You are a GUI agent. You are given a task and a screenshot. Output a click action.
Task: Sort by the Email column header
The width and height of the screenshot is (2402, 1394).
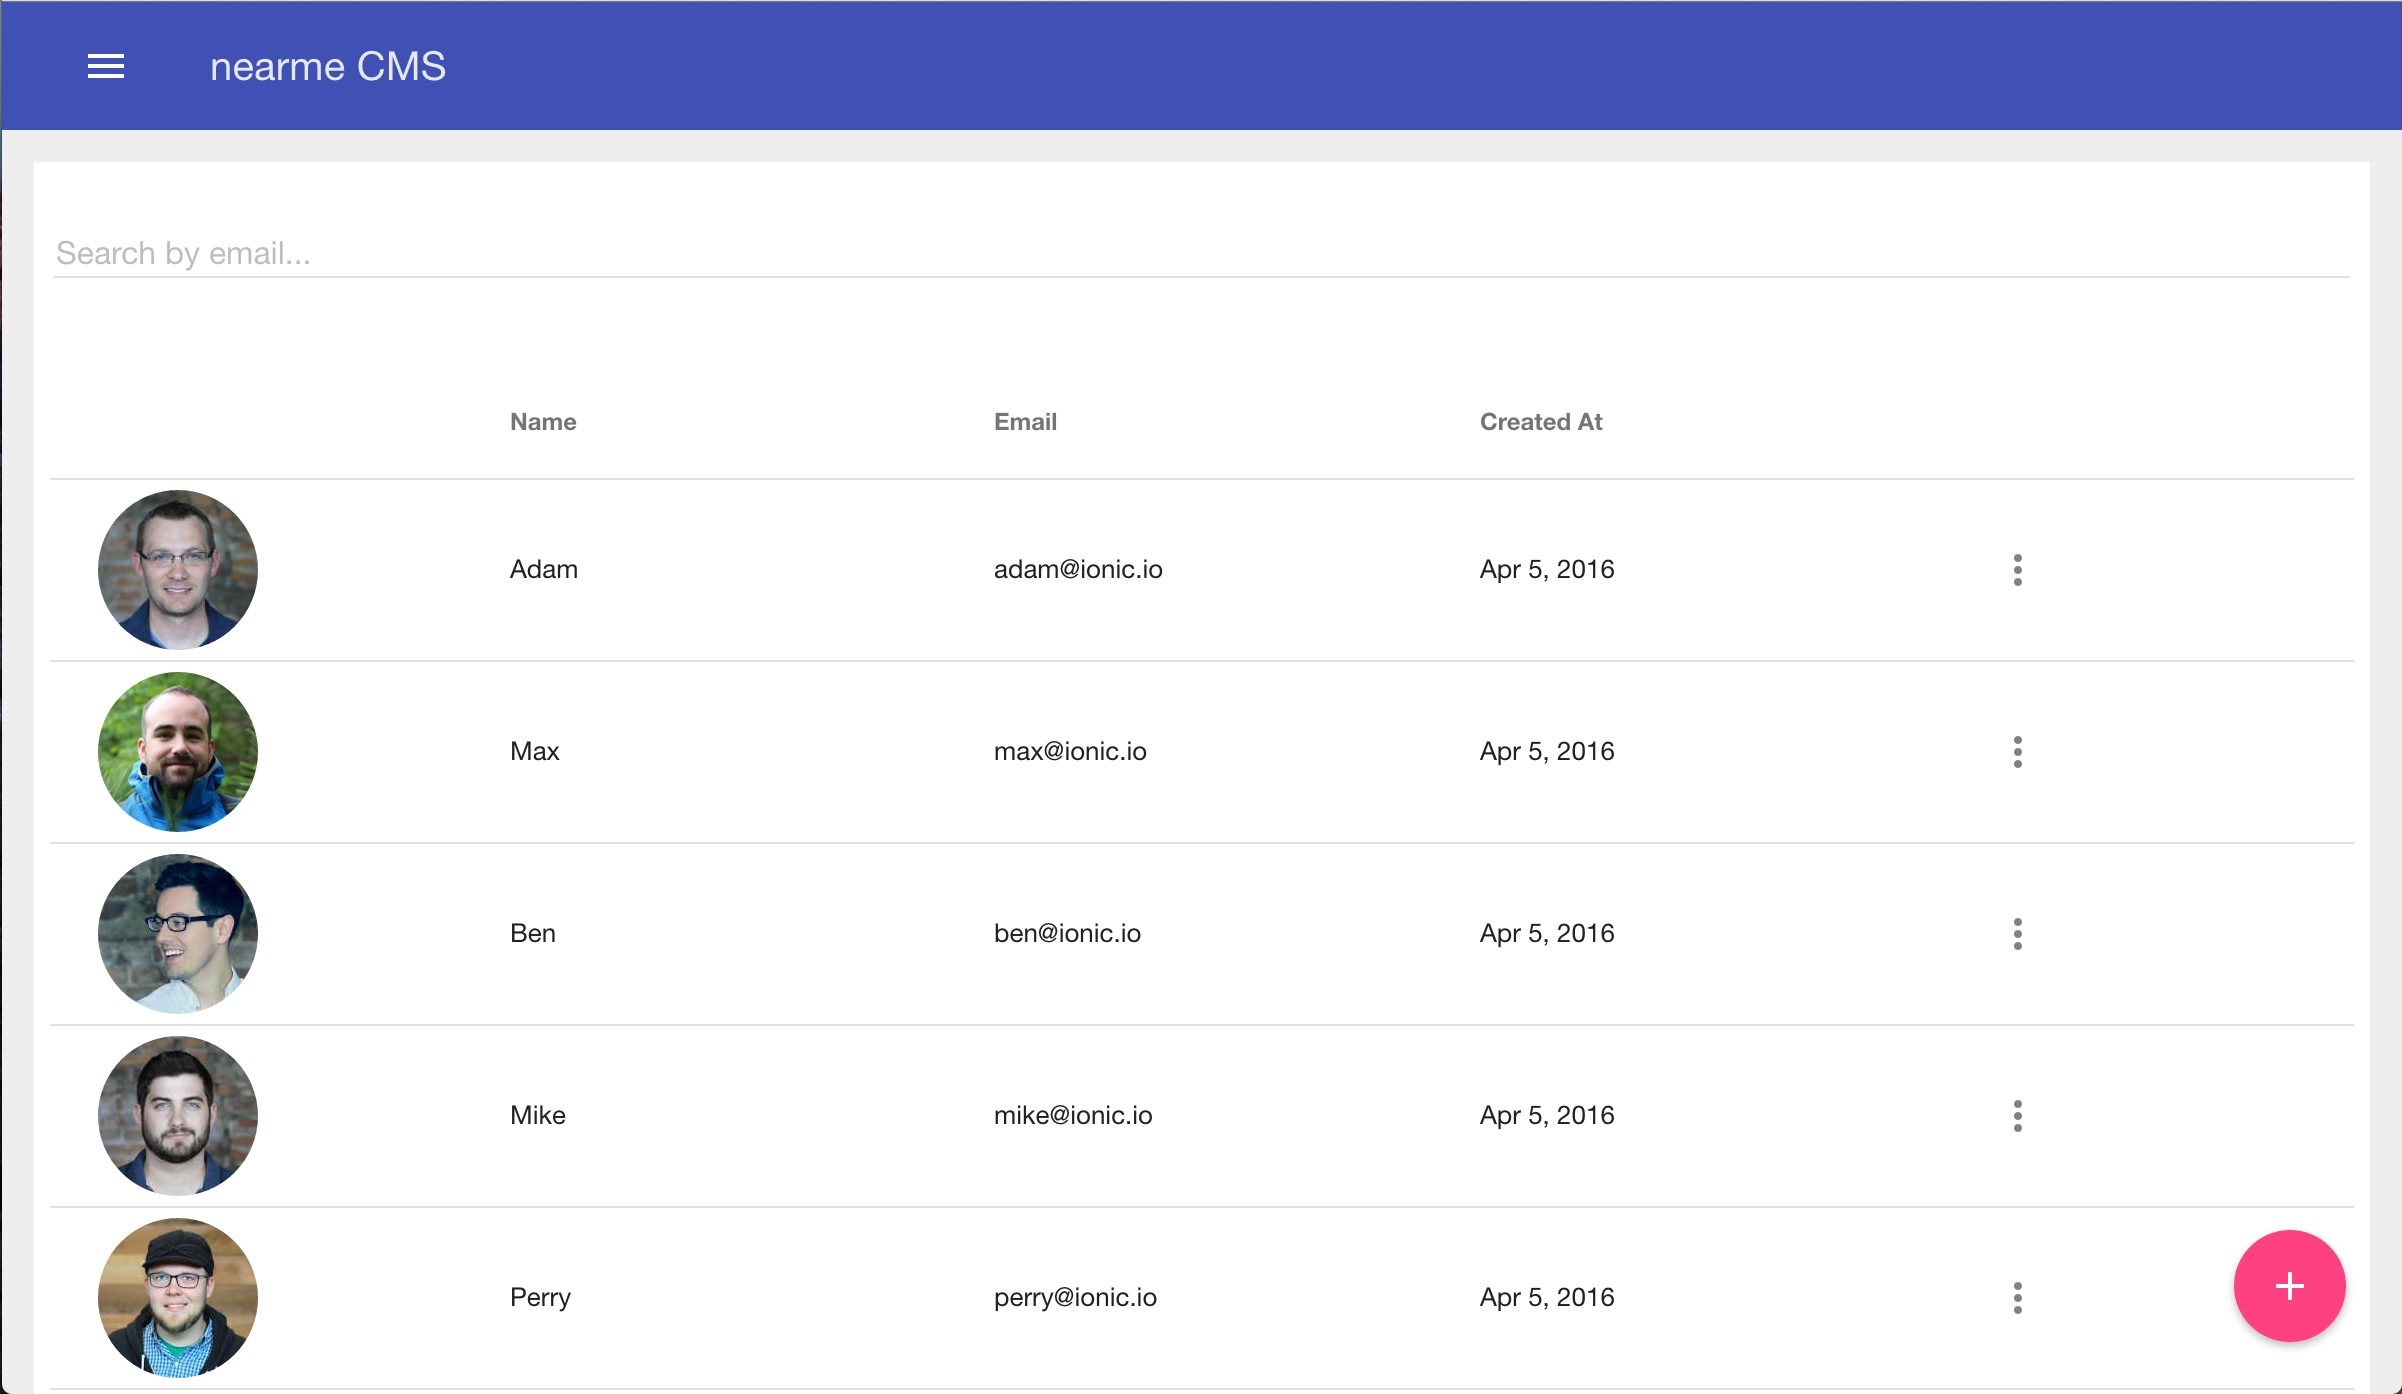pyautogui.click(x=1025, y=421)
